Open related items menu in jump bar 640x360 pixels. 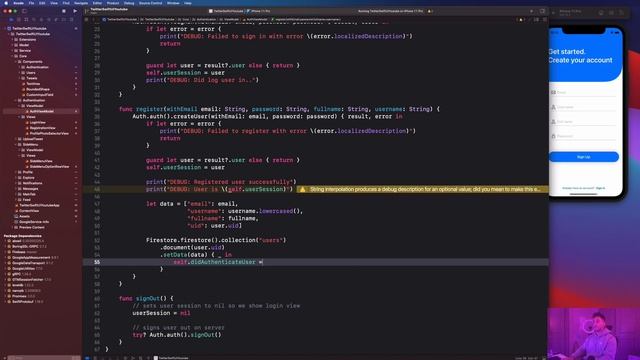86,19
